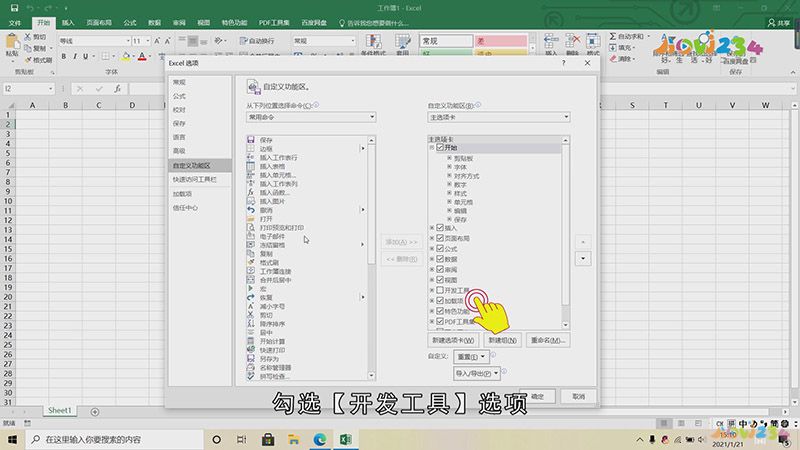The image size is (800, 450).
Task: Click the cell Borders icon in ribbon
Action: click(x=105, y=56)
